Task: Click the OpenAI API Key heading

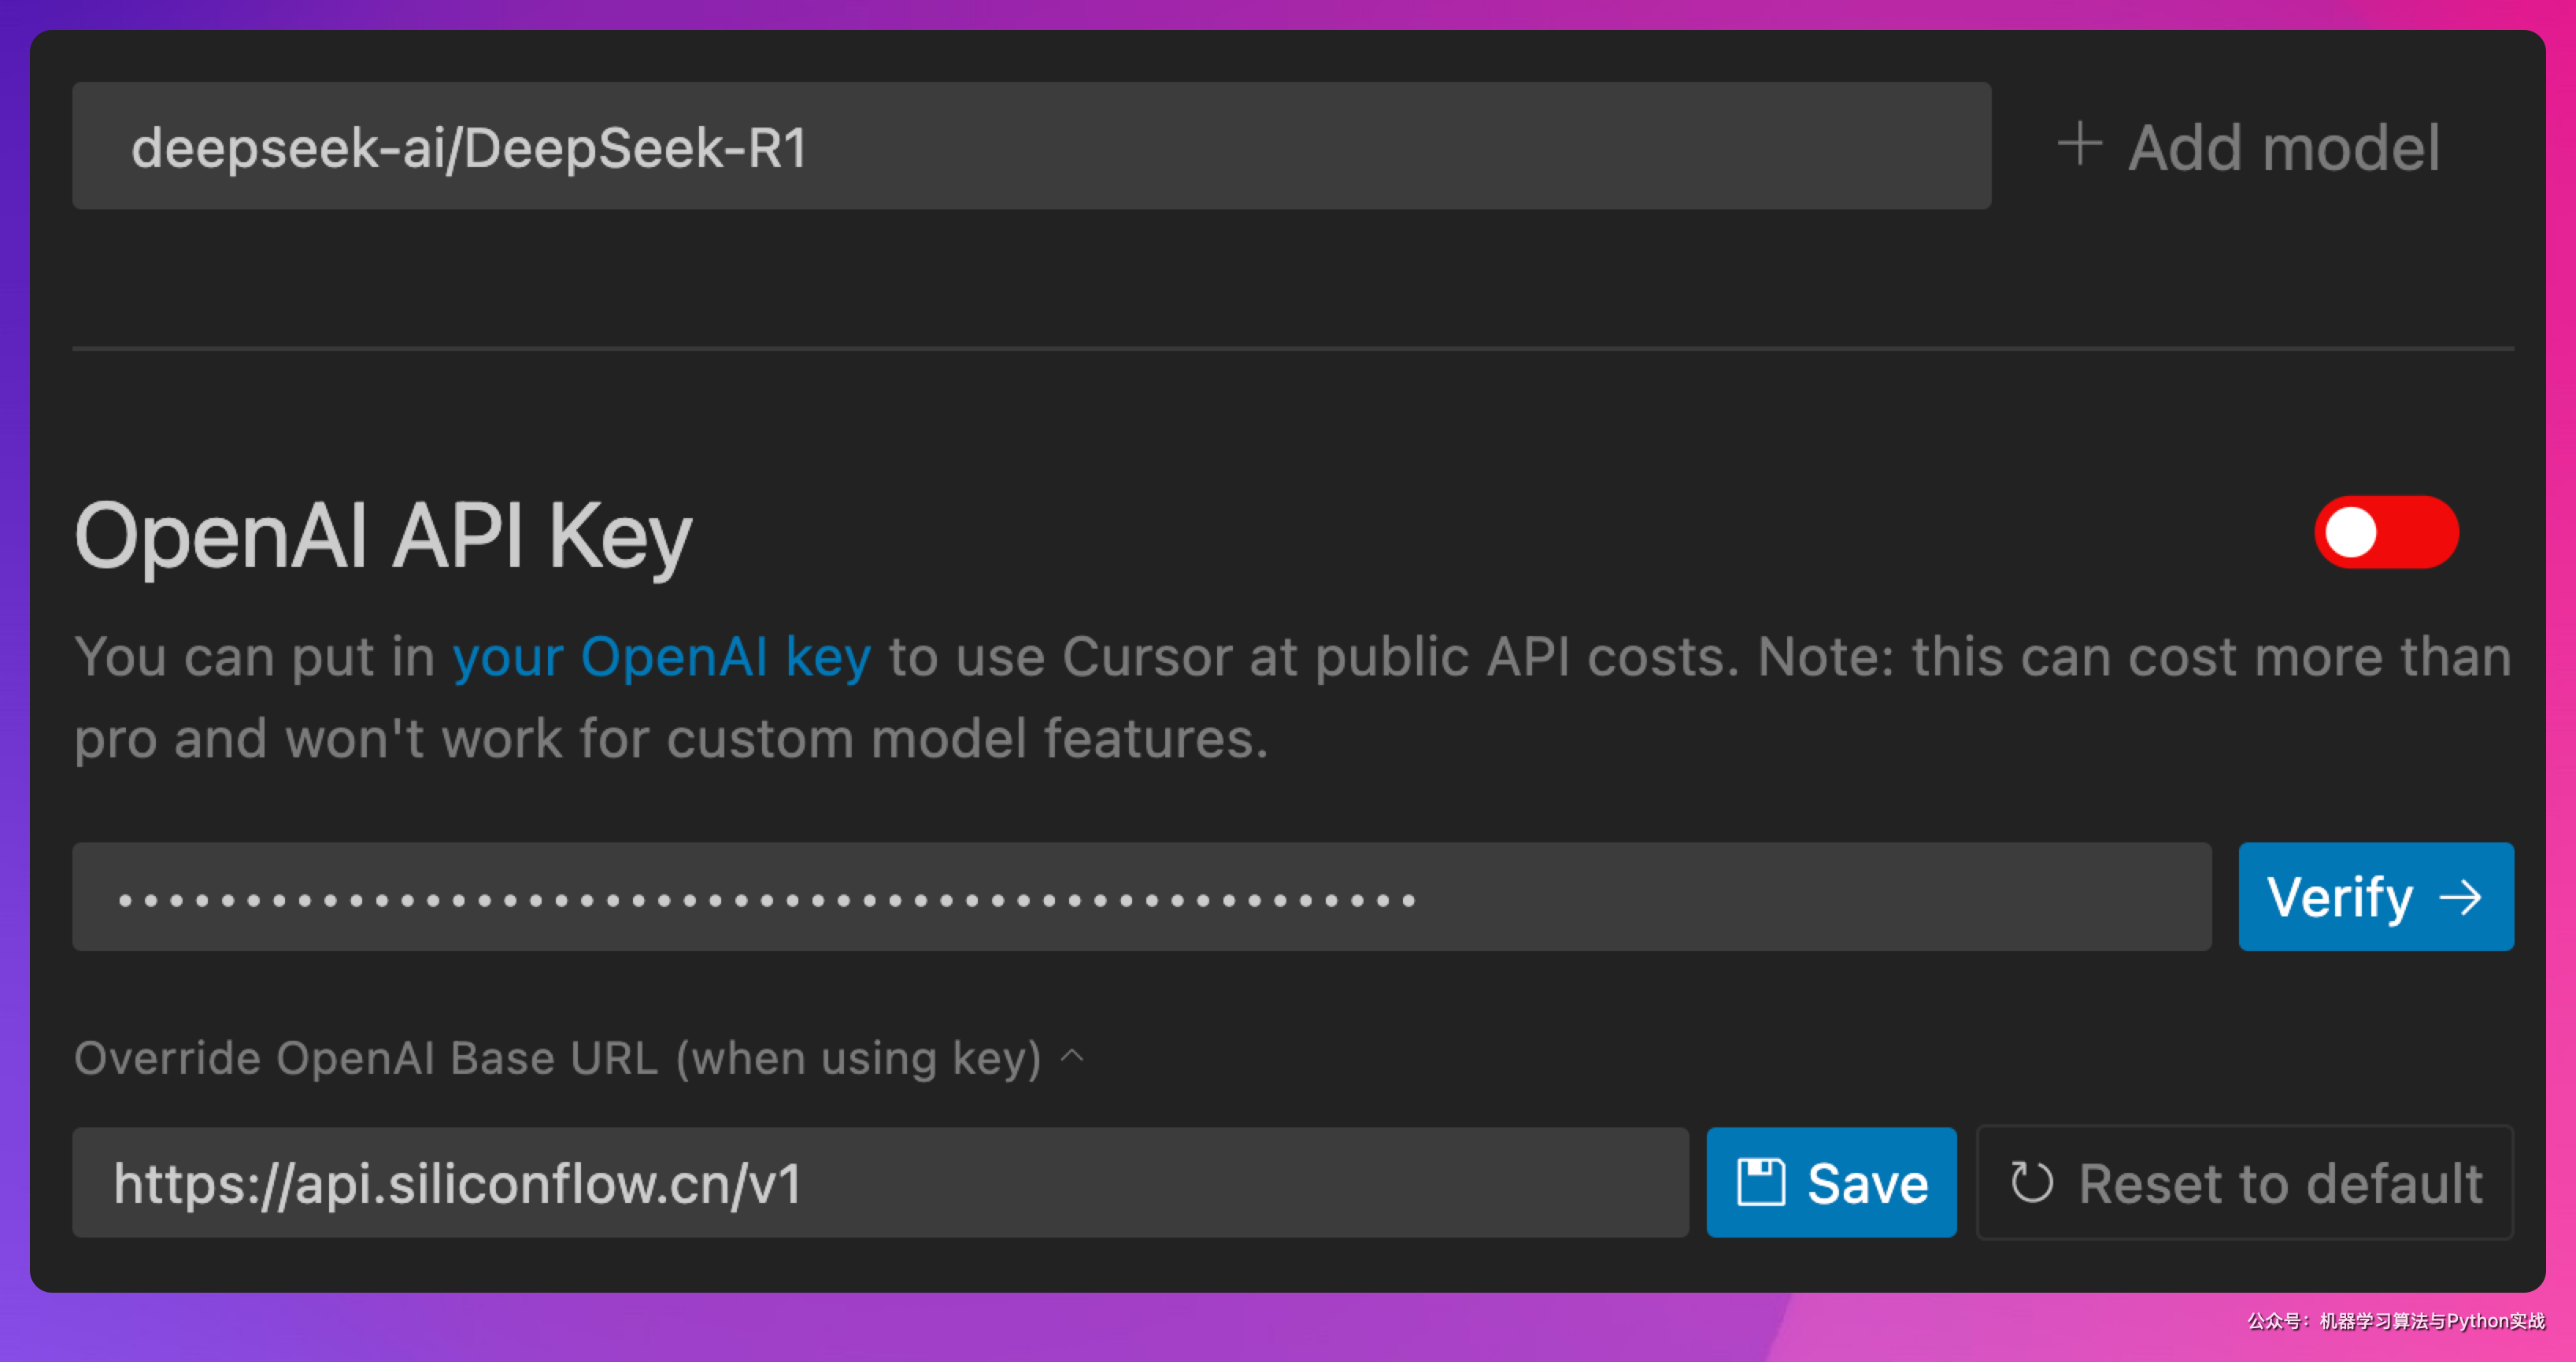Action: click(383, 536)
